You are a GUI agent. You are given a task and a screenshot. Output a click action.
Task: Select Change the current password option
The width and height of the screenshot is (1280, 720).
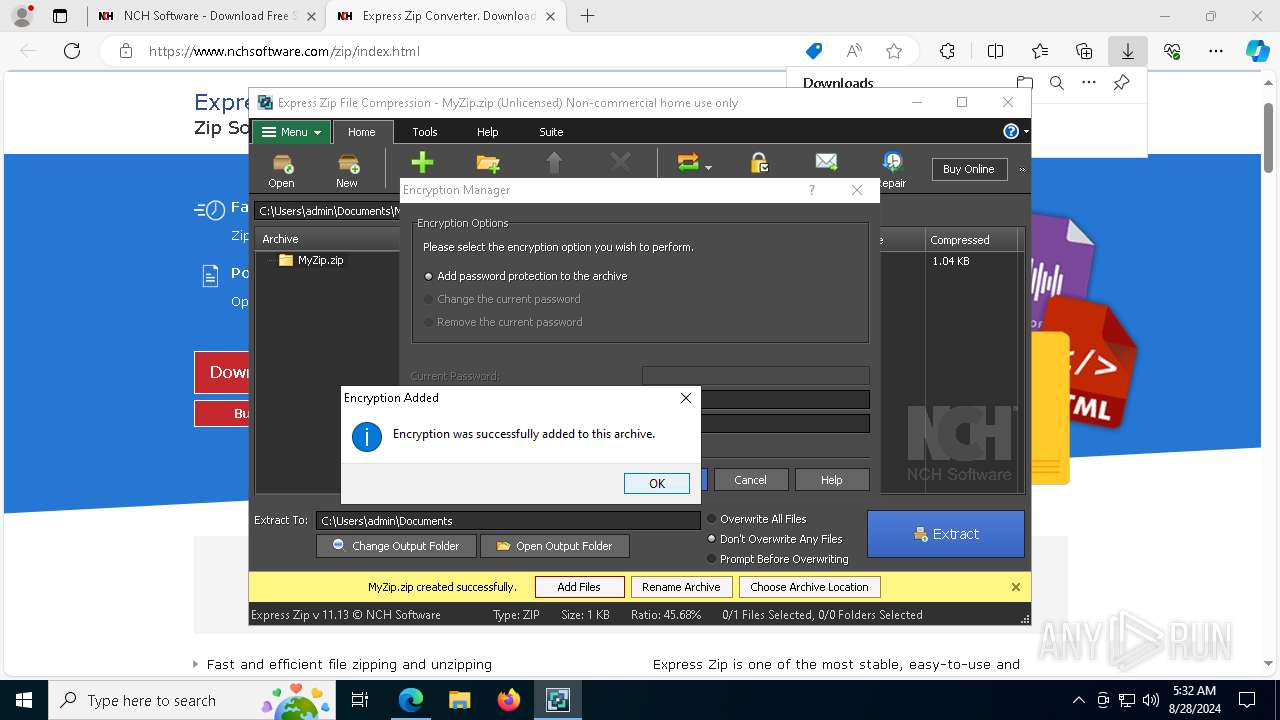point(502,299)
